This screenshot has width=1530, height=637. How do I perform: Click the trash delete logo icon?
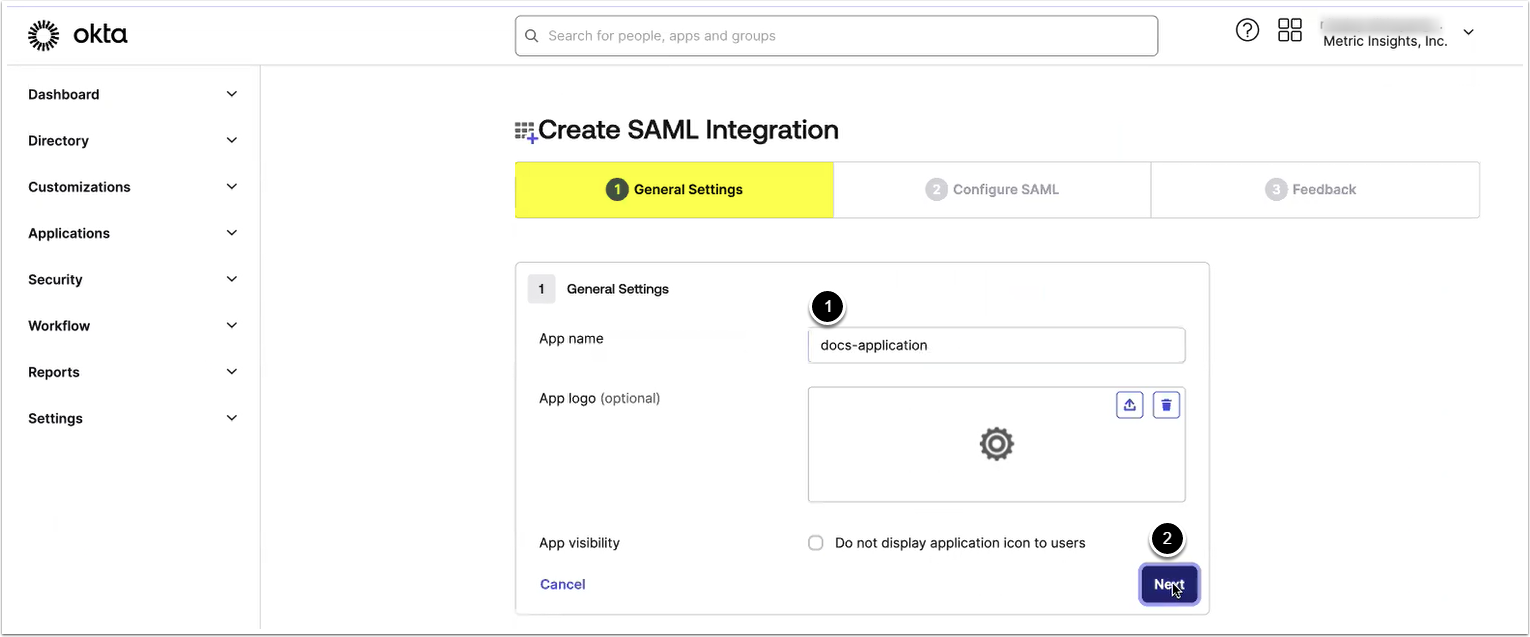pos(1166,405)
